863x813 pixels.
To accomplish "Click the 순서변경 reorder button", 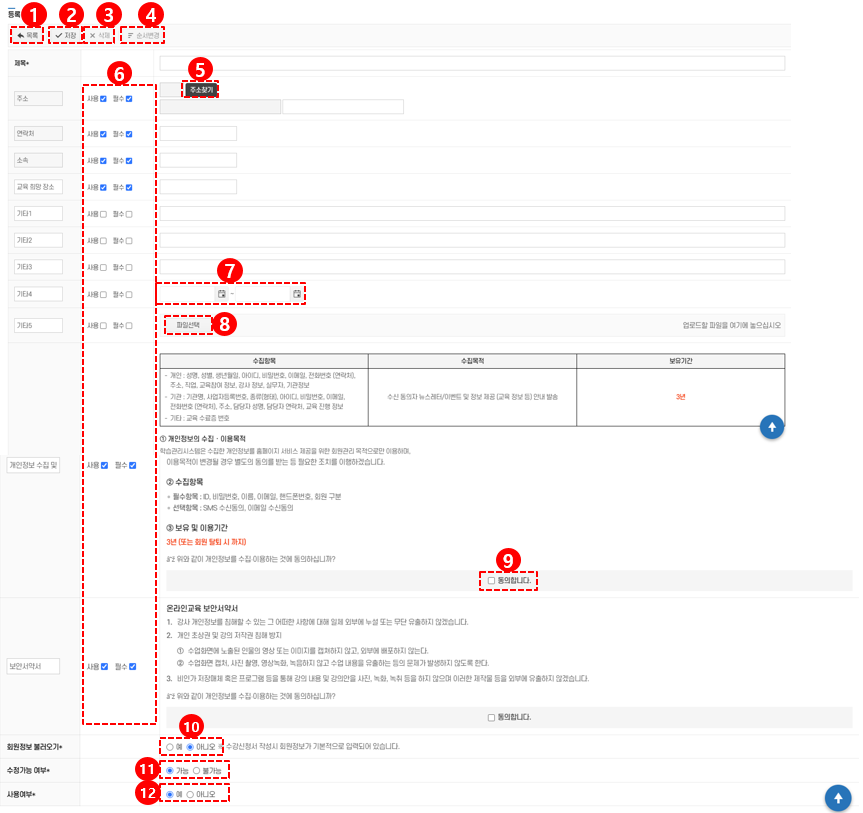I will (143, 35).
